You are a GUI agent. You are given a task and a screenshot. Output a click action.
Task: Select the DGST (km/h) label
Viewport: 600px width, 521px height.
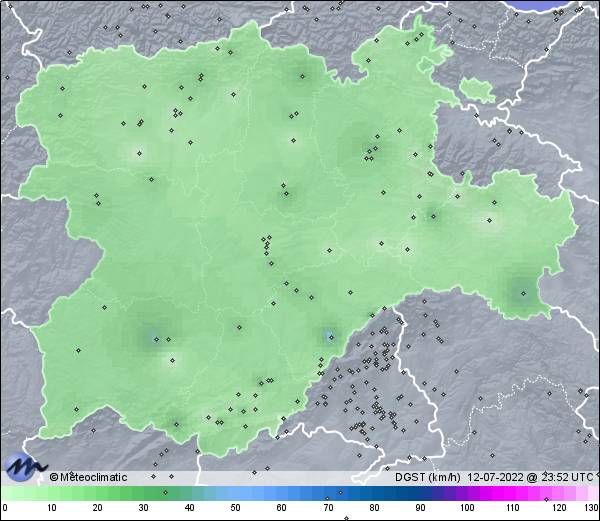427,477
